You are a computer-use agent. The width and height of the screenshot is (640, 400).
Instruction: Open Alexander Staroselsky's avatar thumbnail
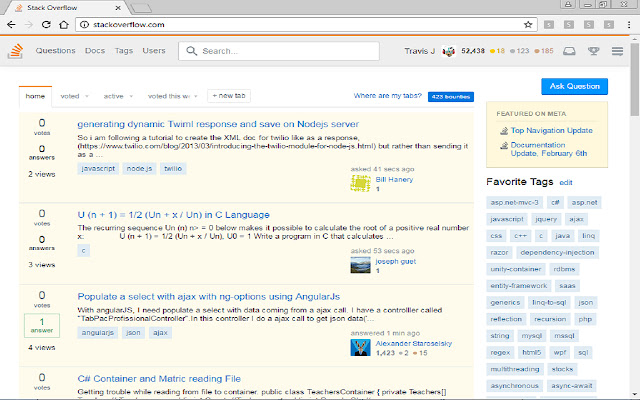[360, 347]
